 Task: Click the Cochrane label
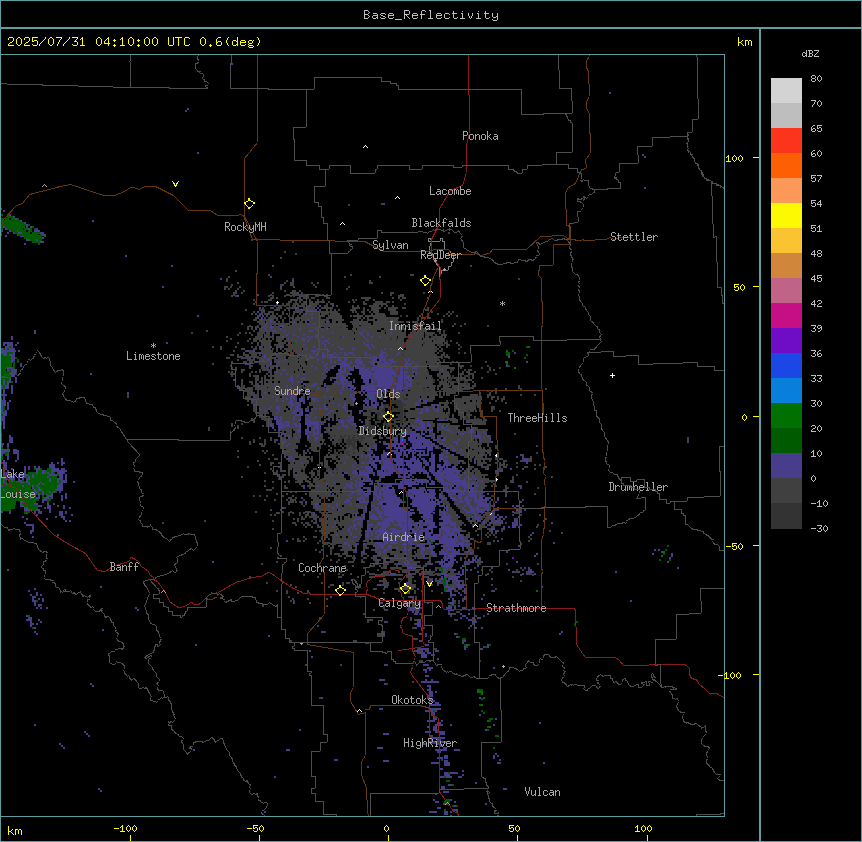tap(322, 568)
